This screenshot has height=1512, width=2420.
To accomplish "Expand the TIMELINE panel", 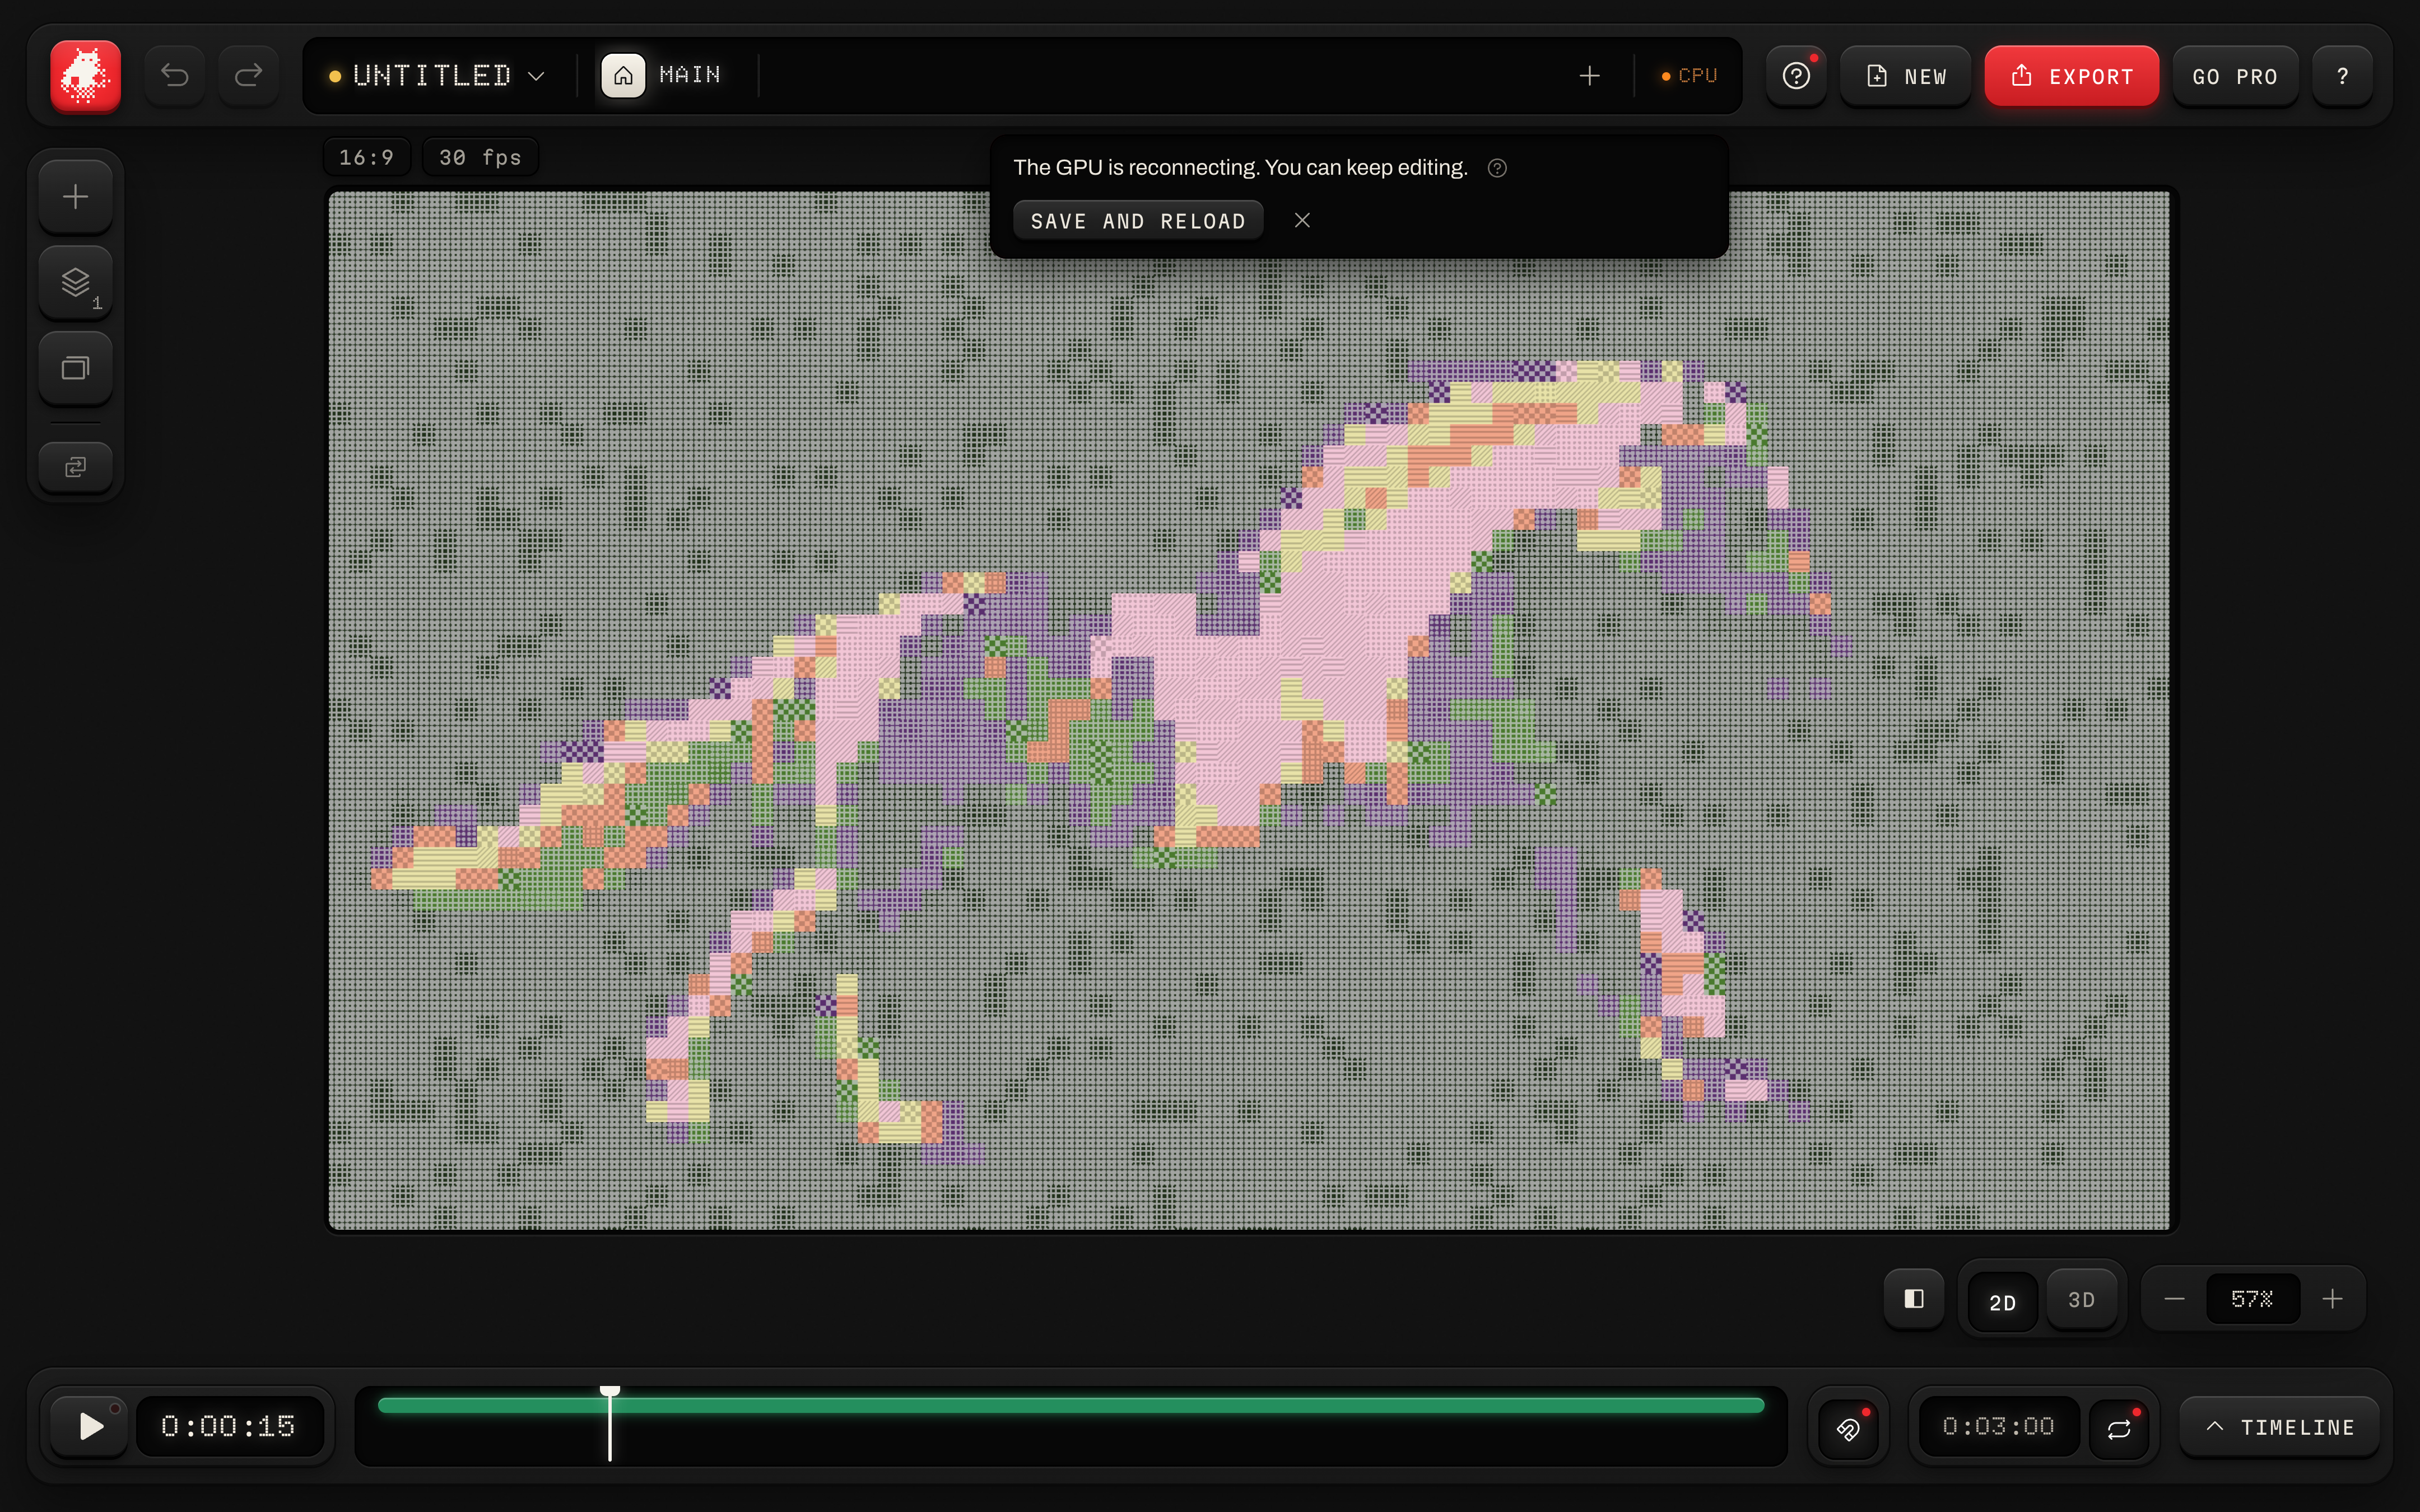I will point(2280,1428).
